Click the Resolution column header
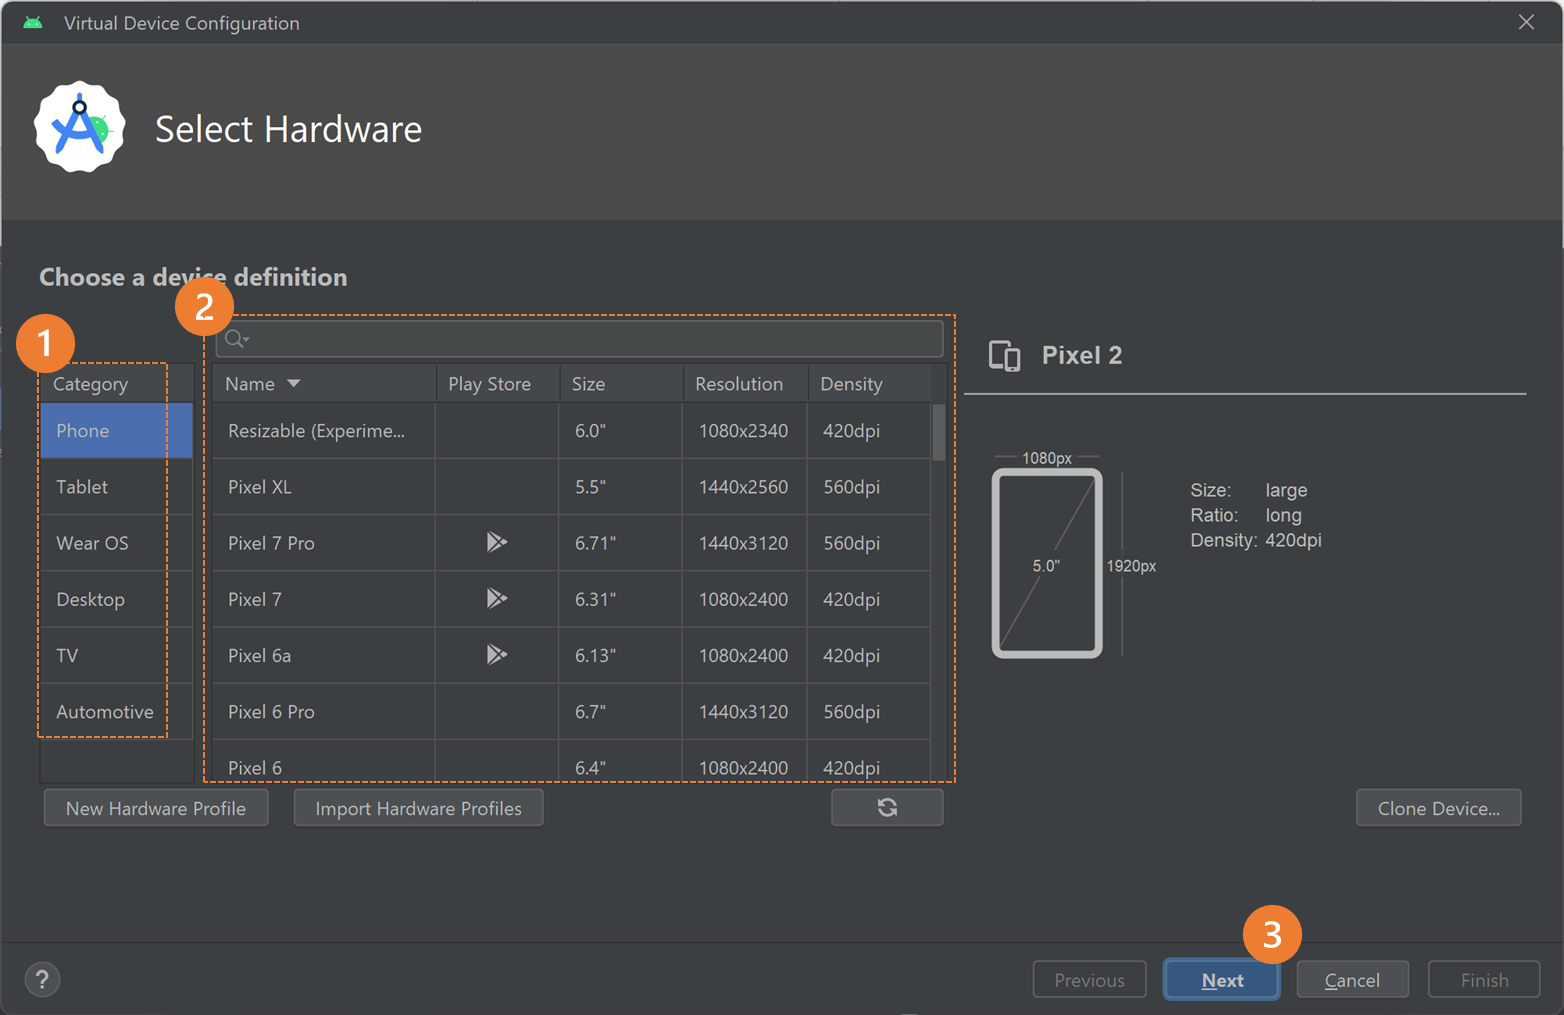The width and height of the screenshot is (1564, 1015). tap(746, 383)
